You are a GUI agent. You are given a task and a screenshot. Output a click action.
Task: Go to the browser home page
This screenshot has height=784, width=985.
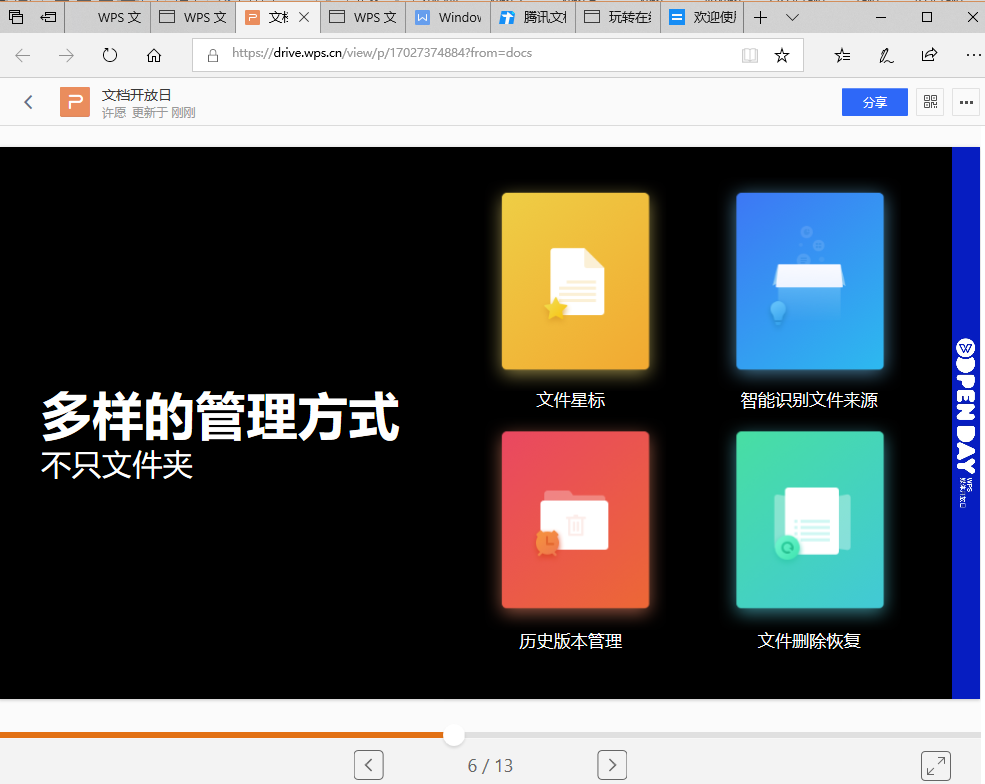pos(153,55)
